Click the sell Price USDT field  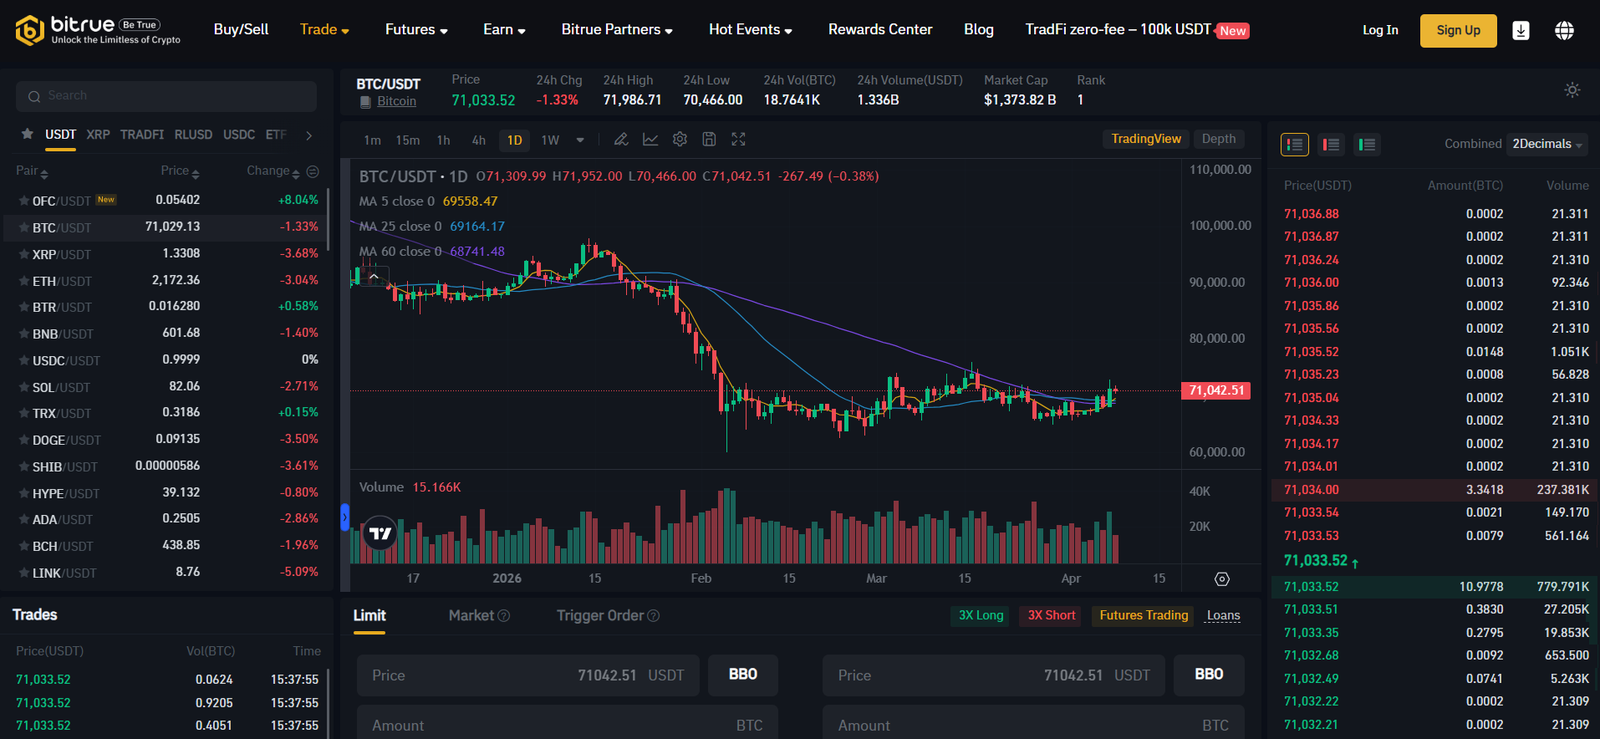[993, 675]
